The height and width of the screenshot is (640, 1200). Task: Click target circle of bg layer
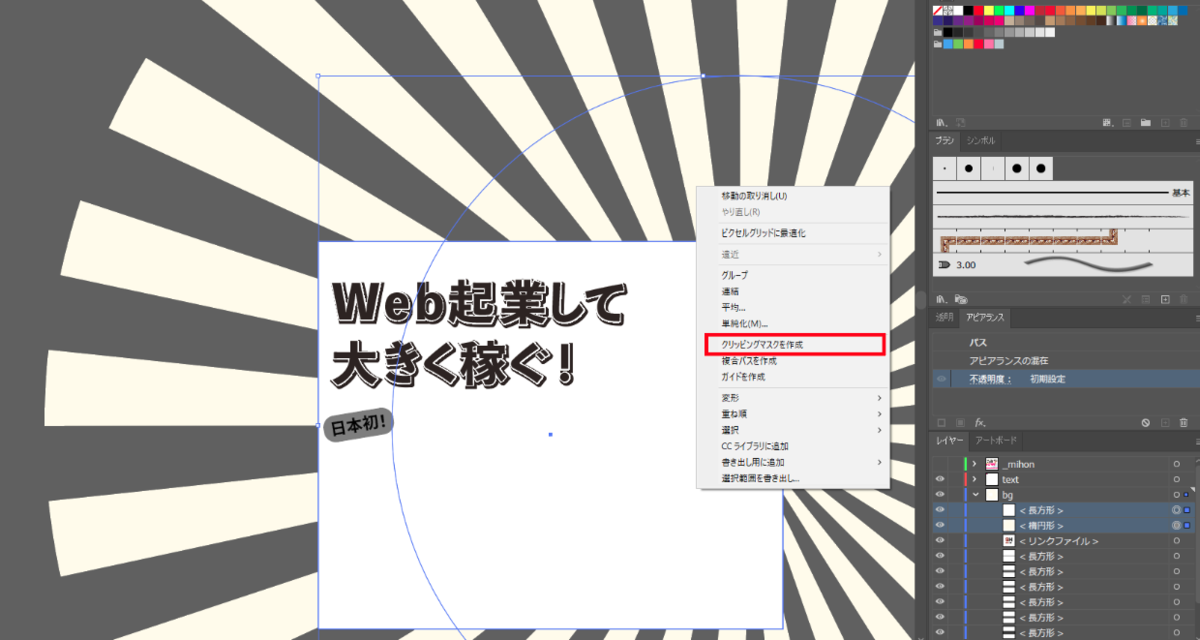point(1176,495)
